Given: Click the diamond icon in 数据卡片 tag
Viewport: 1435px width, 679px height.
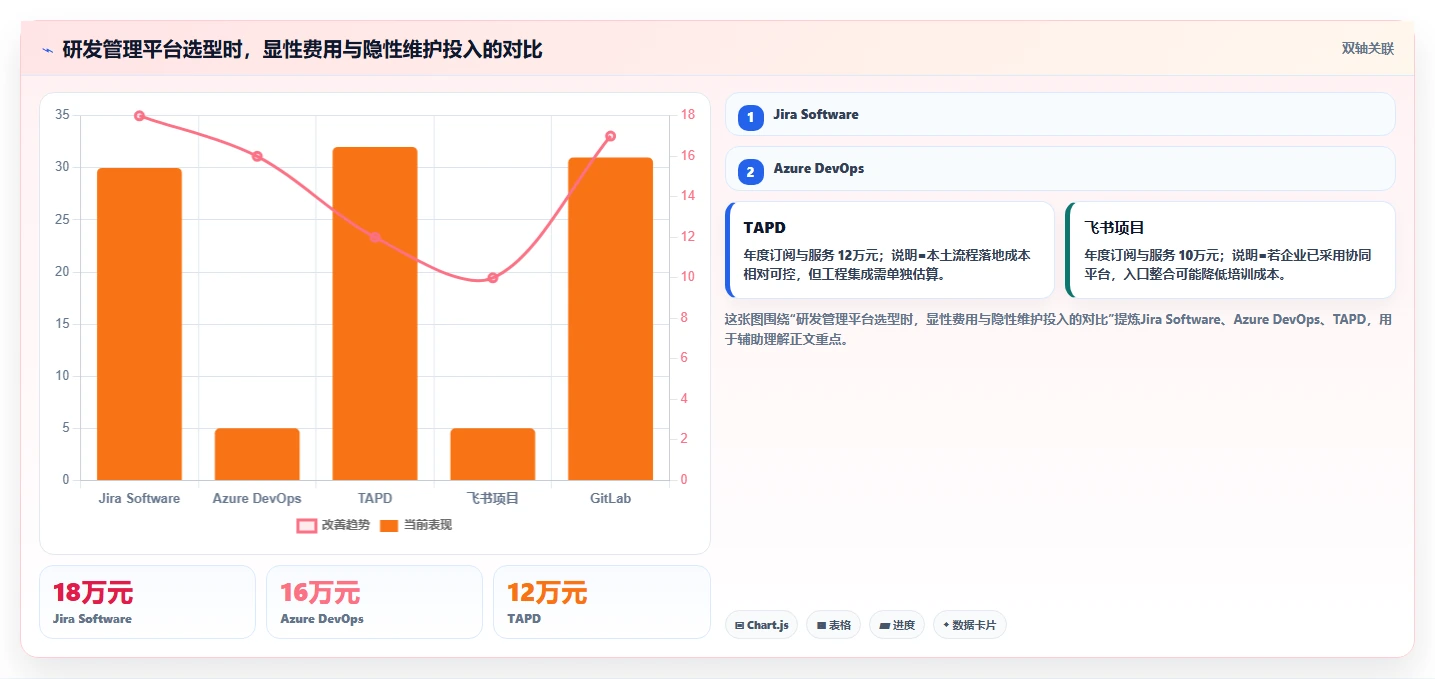Looking at the screenshot, I should coord(946,625).
